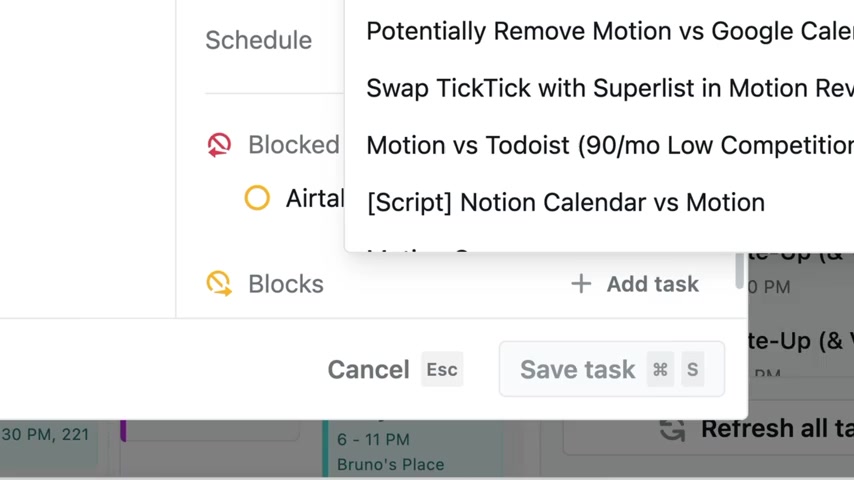
Task: Click the command key symbol badge
Action: (x=660, y=369)
